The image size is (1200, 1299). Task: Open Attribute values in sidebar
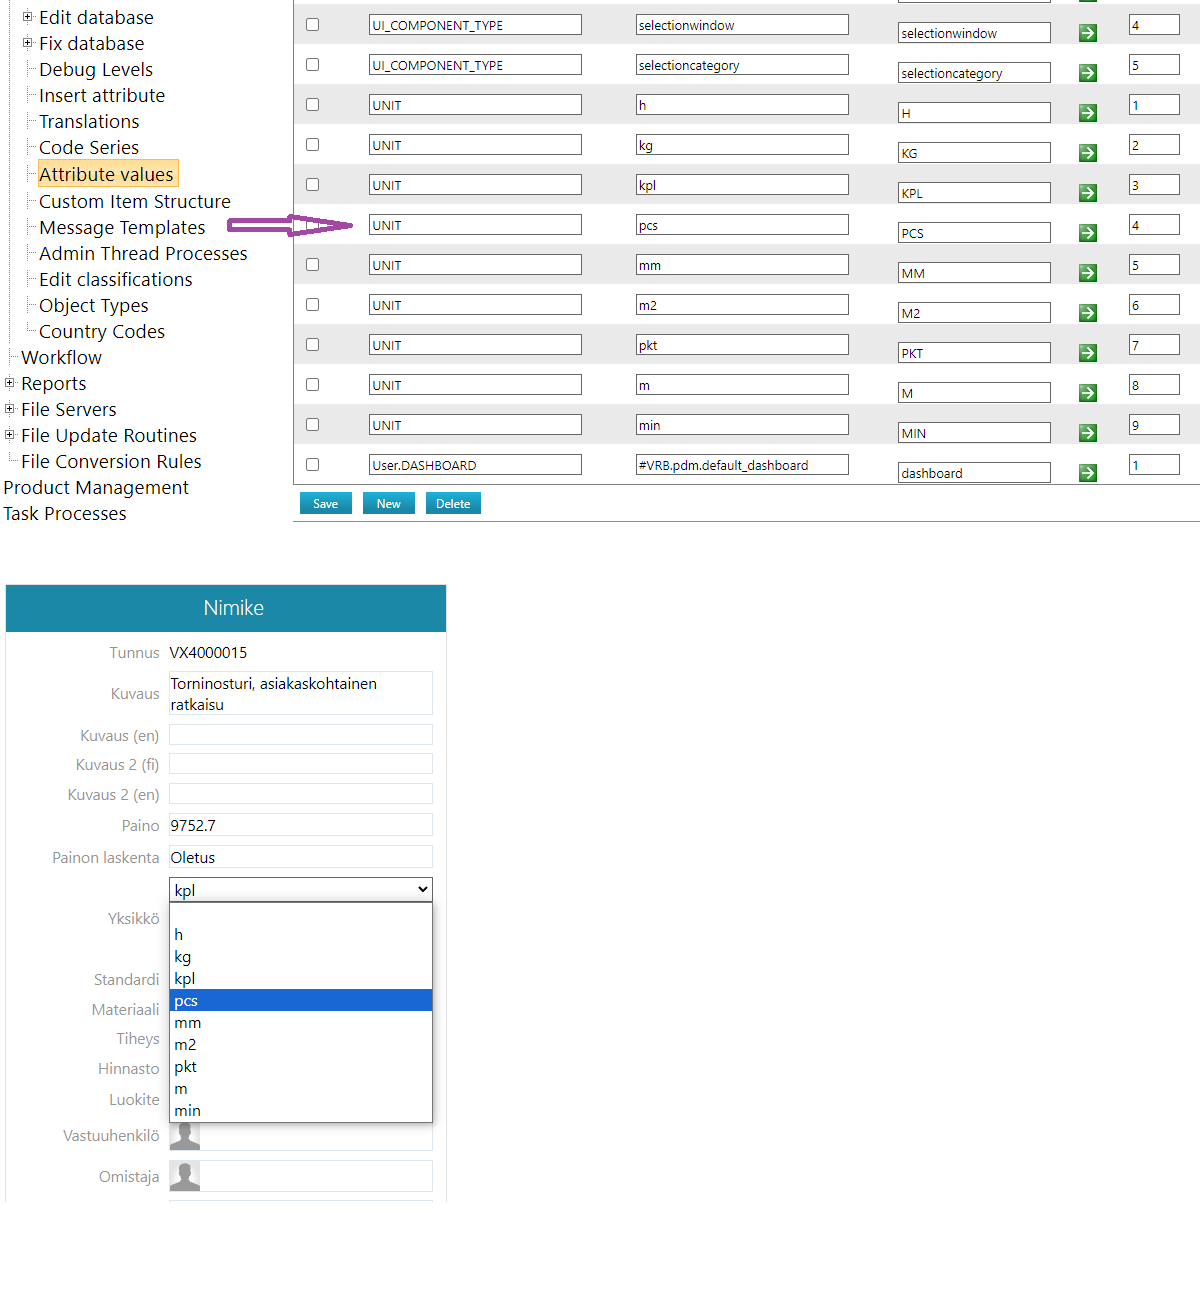point(106,174)
